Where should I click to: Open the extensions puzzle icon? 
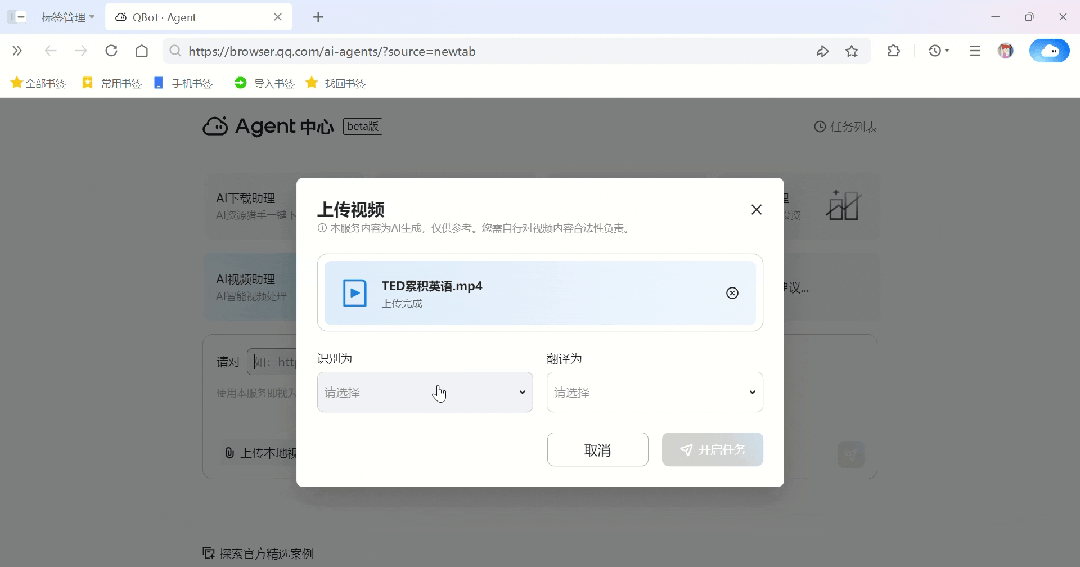tap(893, 51)
